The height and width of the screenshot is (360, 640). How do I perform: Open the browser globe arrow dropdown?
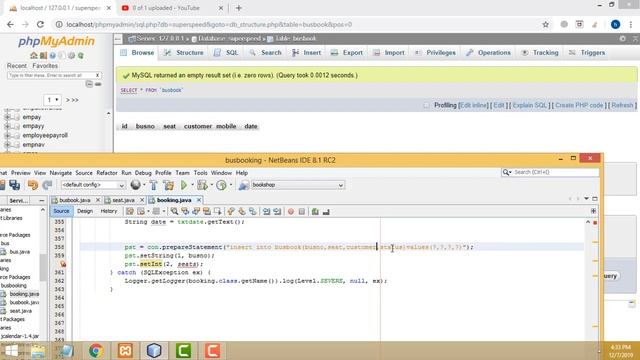144,185
